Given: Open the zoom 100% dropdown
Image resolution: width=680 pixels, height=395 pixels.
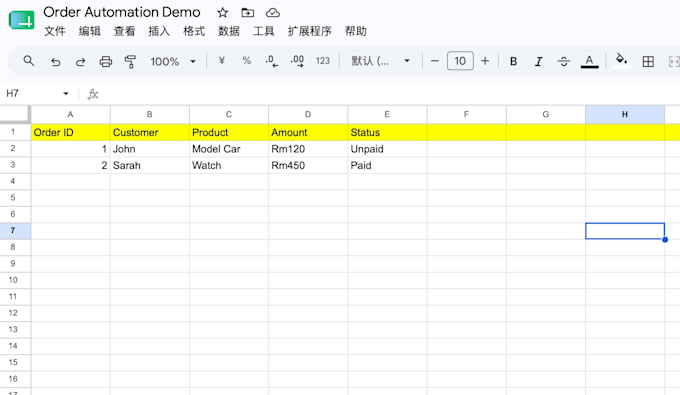Looking at the screenshot, I should (173, 62).
